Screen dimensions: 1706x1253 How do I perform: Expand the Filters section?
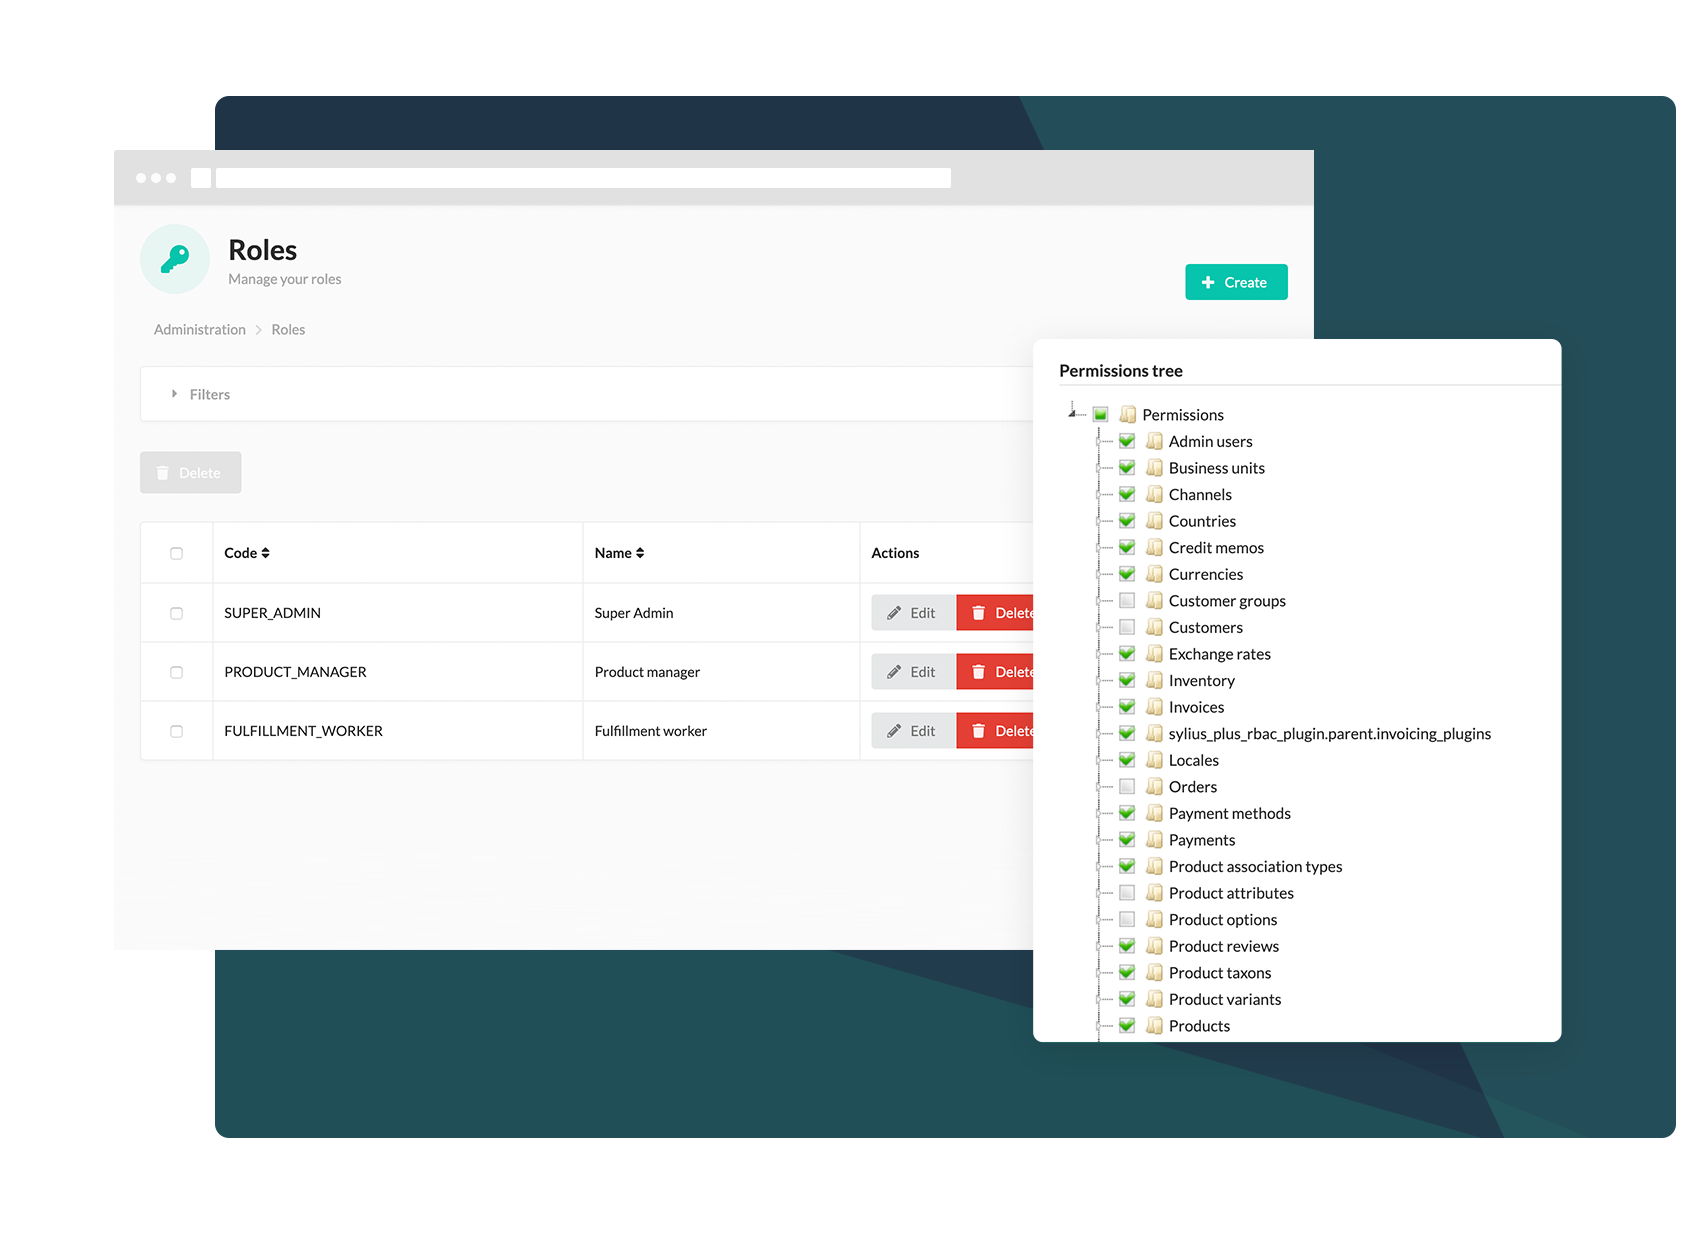(201, 394)
